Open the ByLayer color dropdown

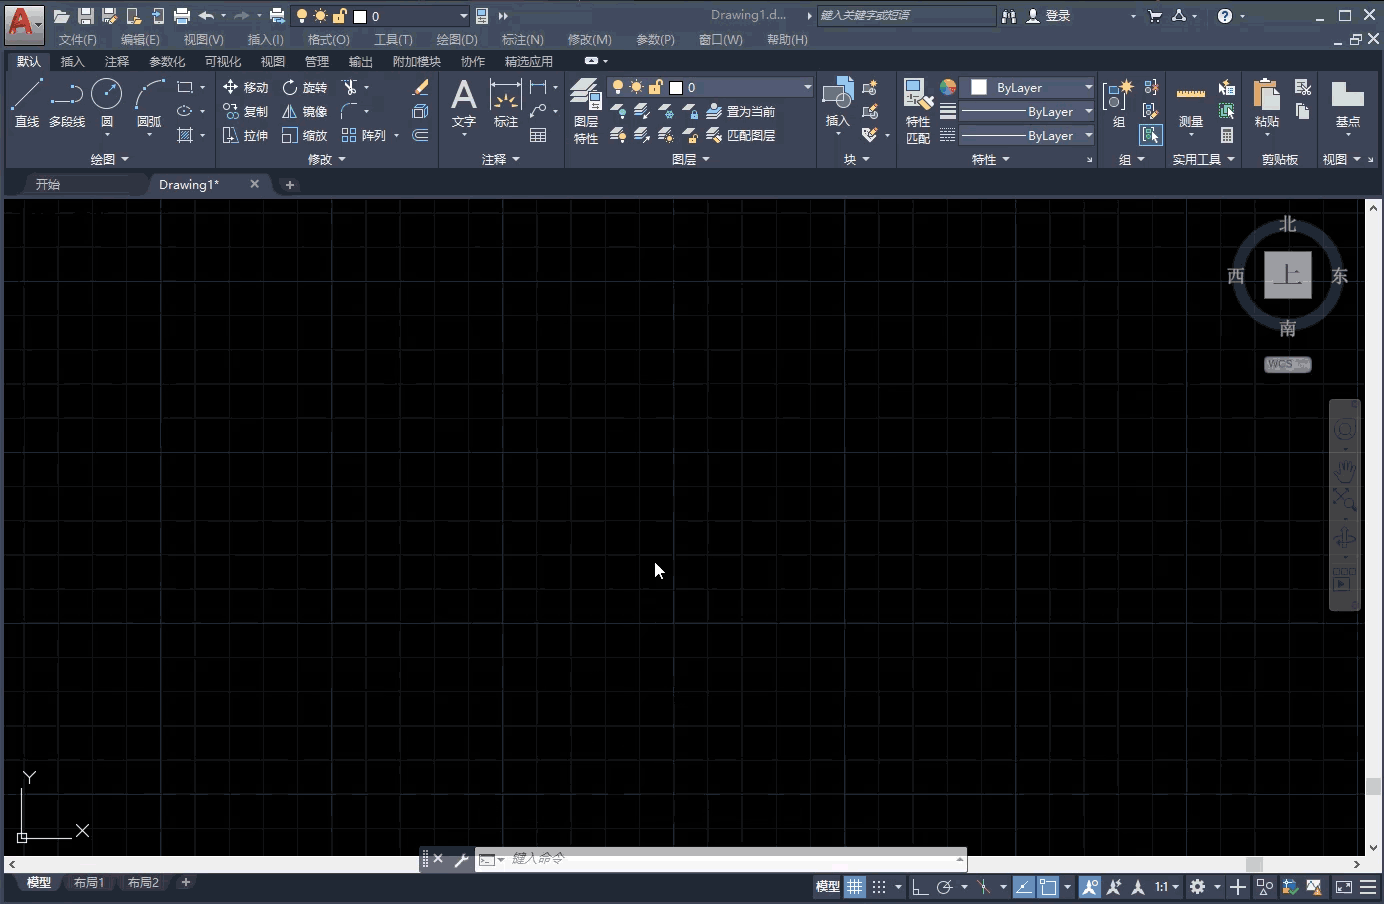pos(1090,87)
